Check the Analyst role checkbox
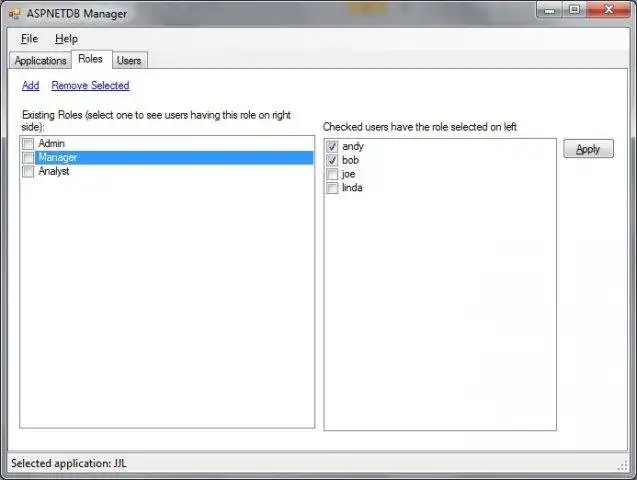The height and width of the screenshot is (480, 637). (28, 171)
